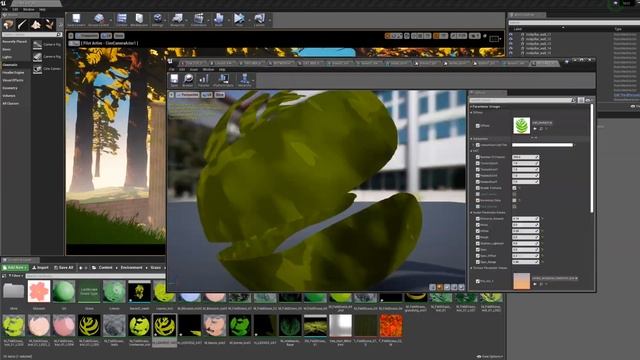
Task: Click the Blueprints toolbar icon
Action: (177, 19)
